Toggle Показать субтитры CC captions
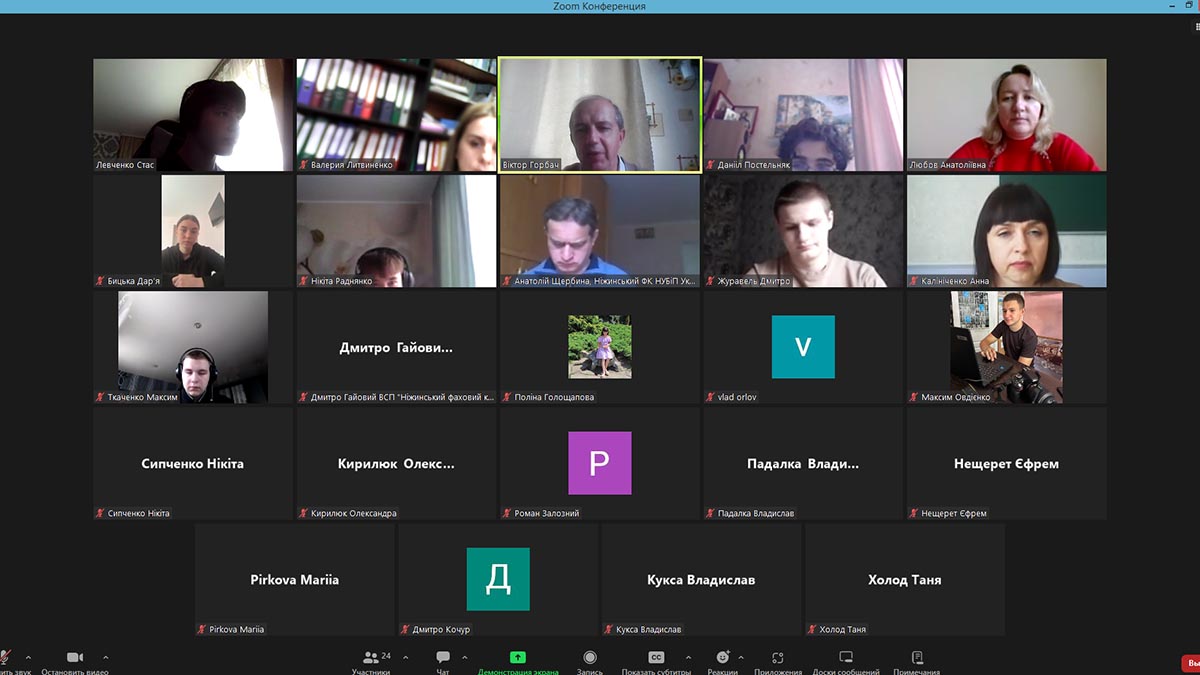Image resolution: width=1200 pixels, height=675 pixels. point(656,657)
